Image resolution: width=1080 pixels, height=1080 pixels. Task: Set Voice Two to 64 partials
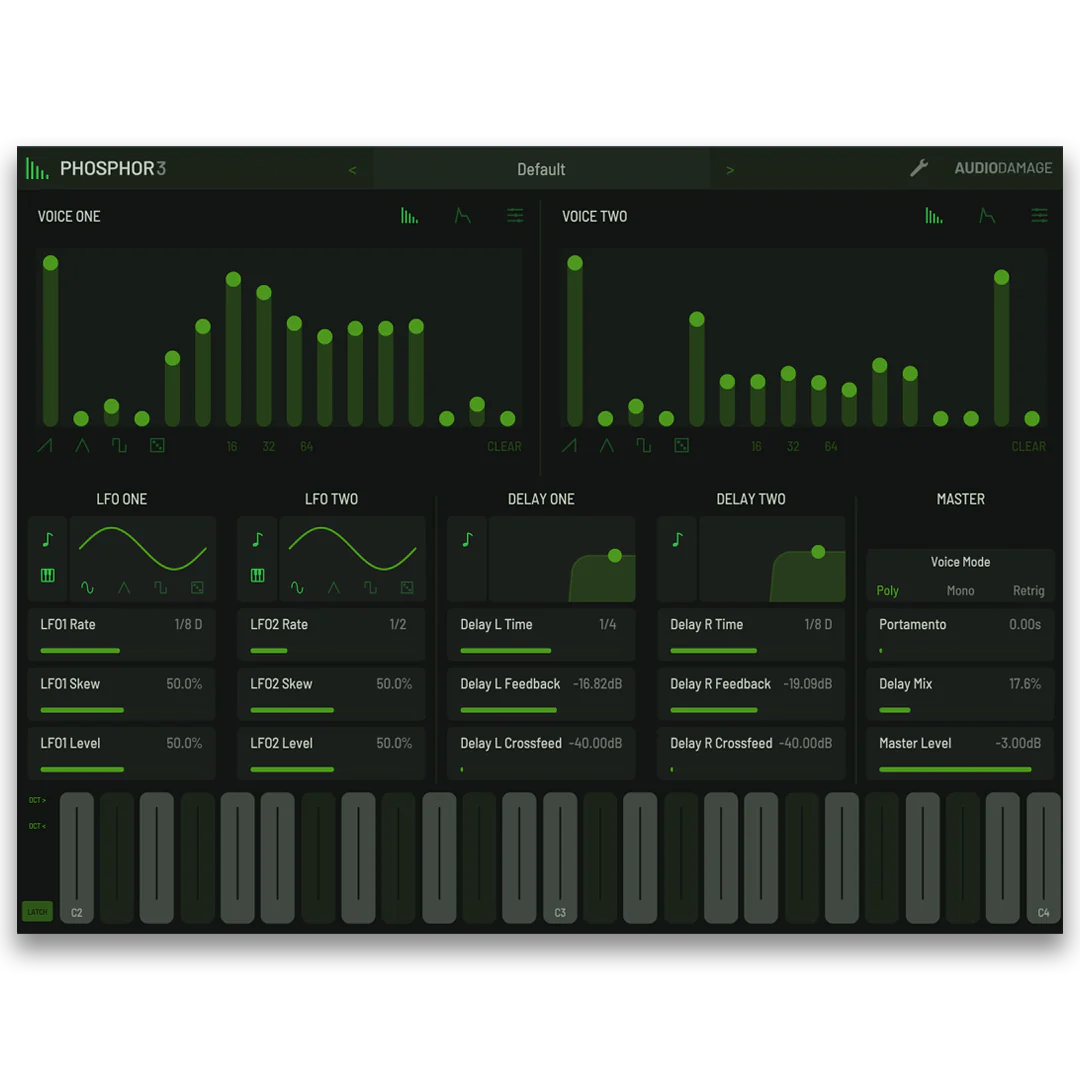pos(831,446)
